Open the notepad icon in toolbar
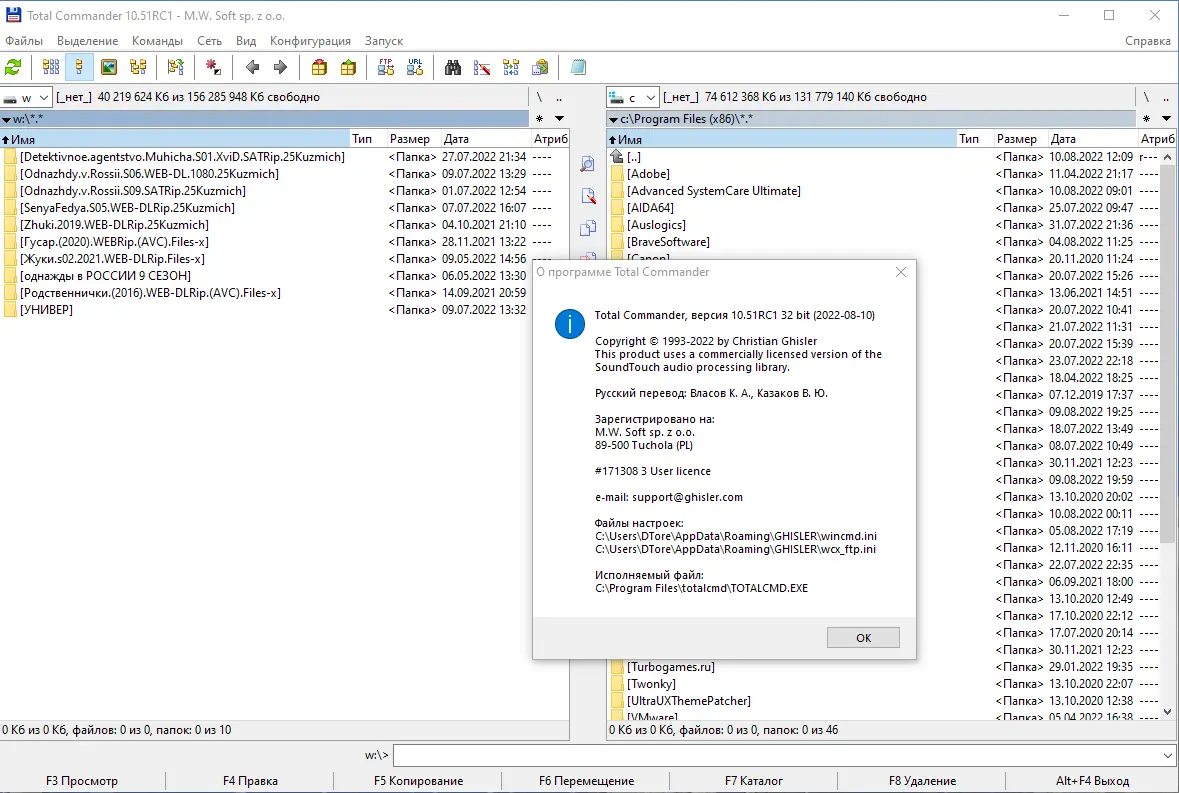Image resolution: width=1179 pixels, height=793 pixels. pos(578,68)
